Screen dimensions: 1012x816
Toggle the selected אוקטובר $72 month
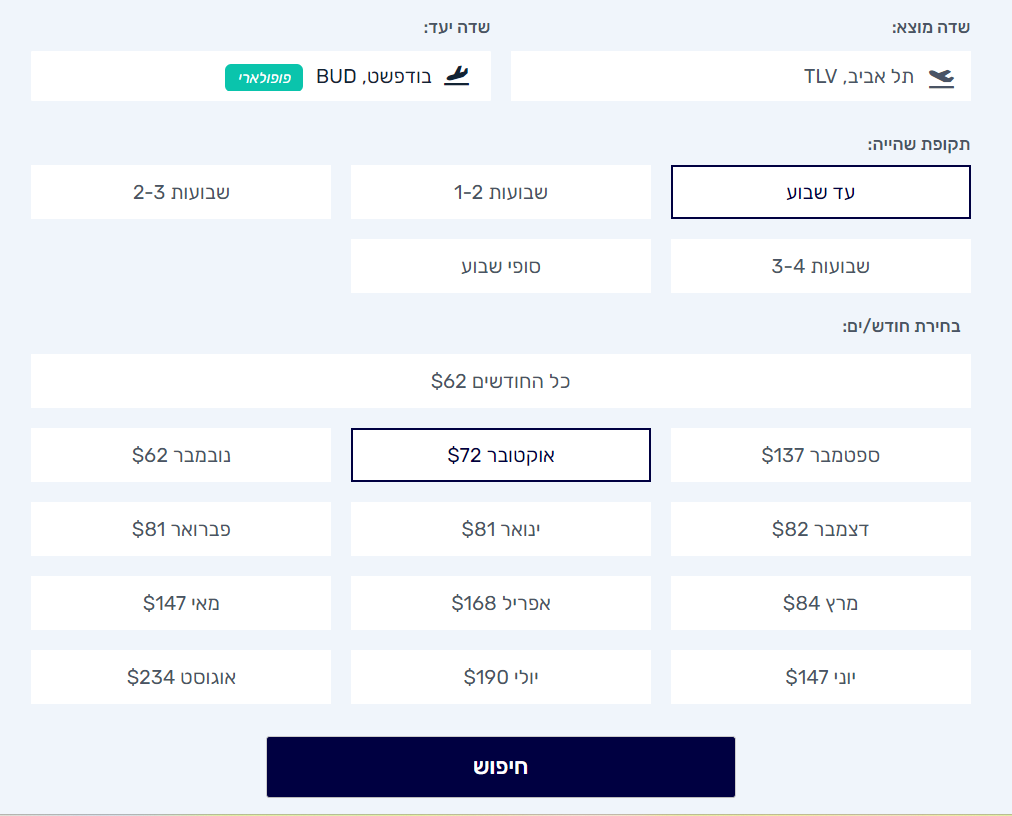[x=501, y=455]
